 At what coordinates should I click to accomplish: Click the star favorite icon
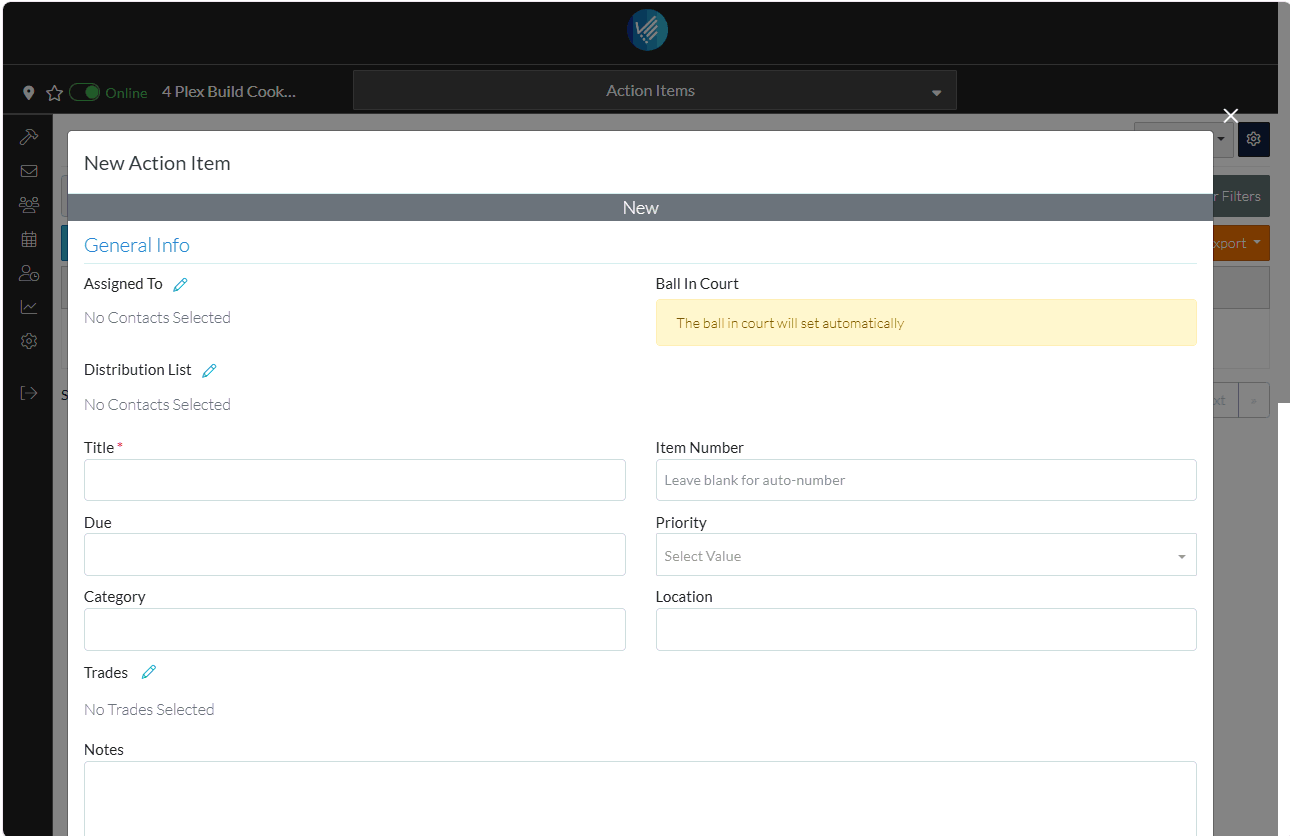click(55, 93)
